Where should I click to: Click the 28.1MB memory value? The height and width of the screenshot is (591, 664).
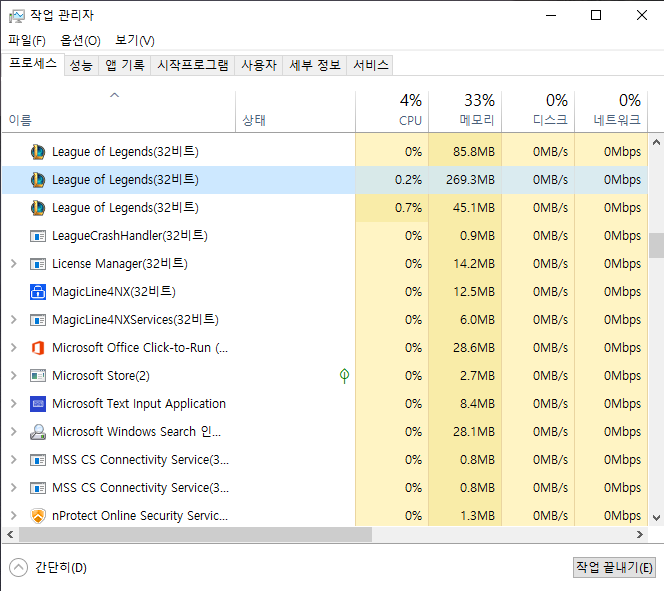tap(473, 431)
